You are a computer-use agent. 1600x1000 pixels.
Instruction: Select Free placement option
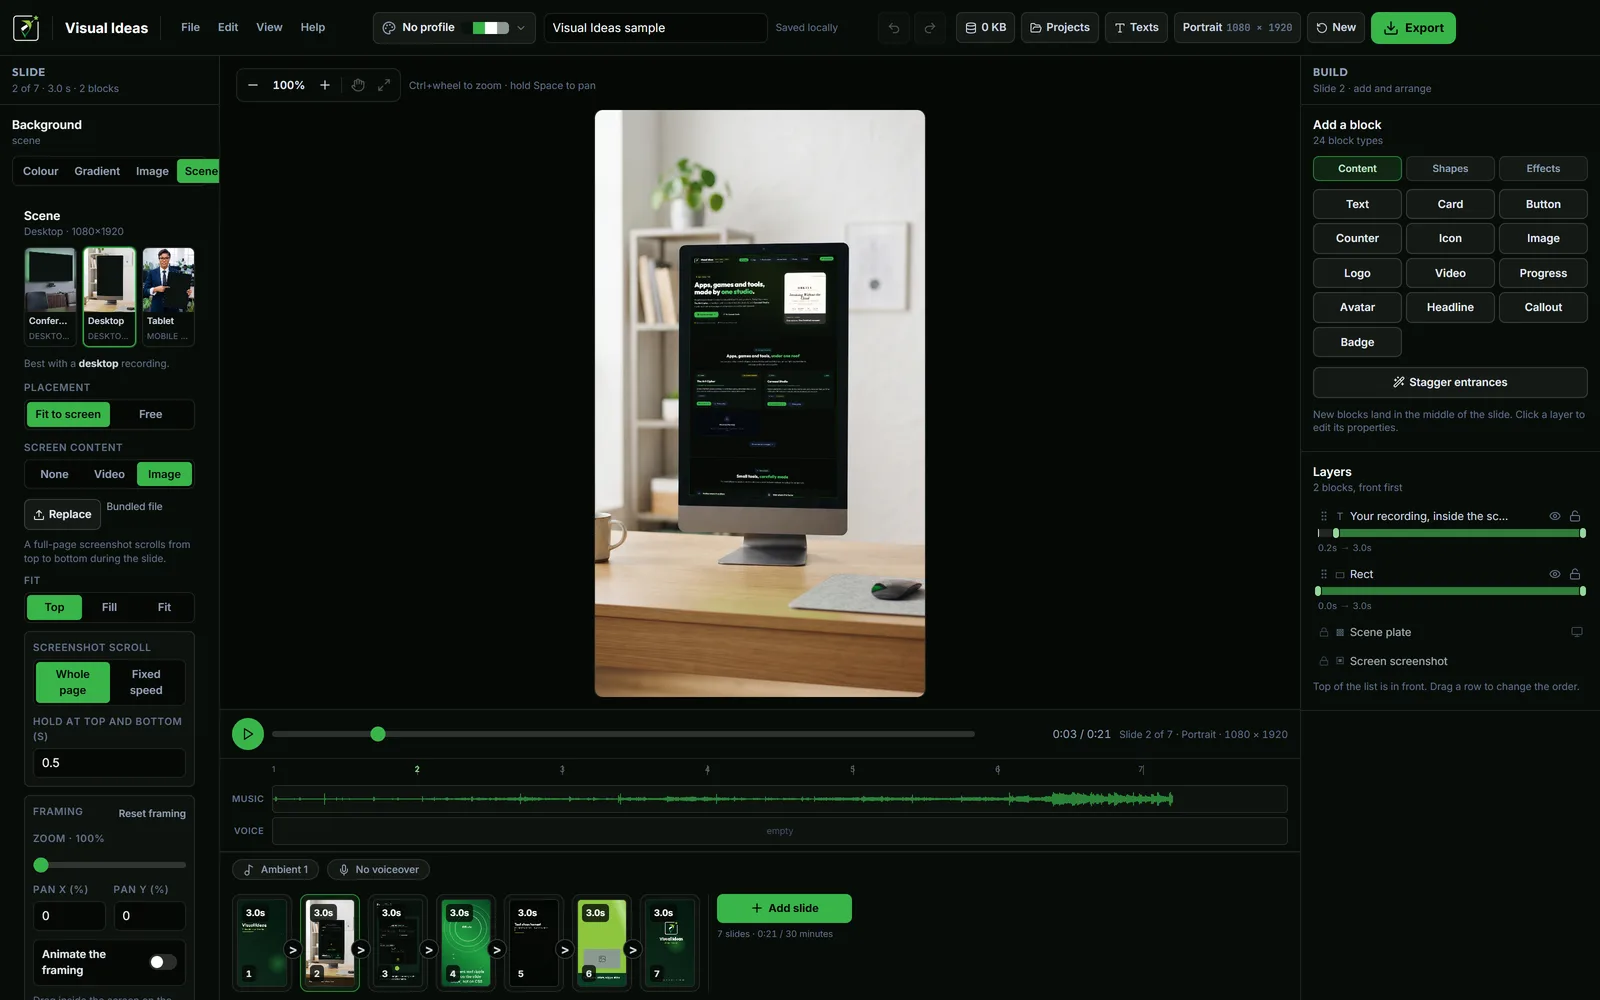[151, 414]
